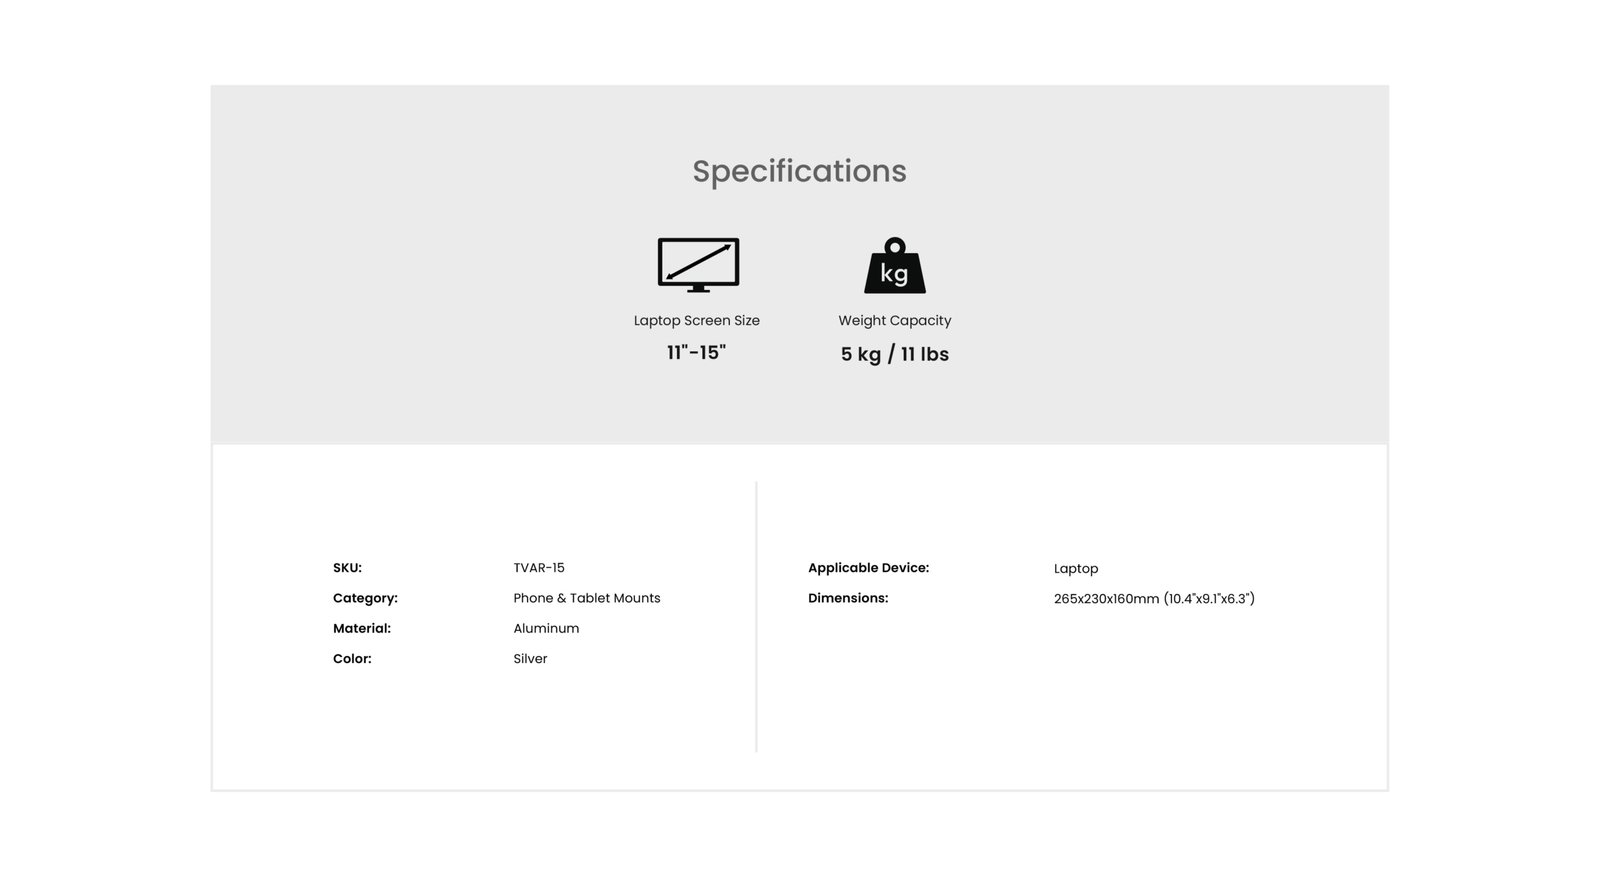Select the 11"-15" screen size value

tap(696, 352)
